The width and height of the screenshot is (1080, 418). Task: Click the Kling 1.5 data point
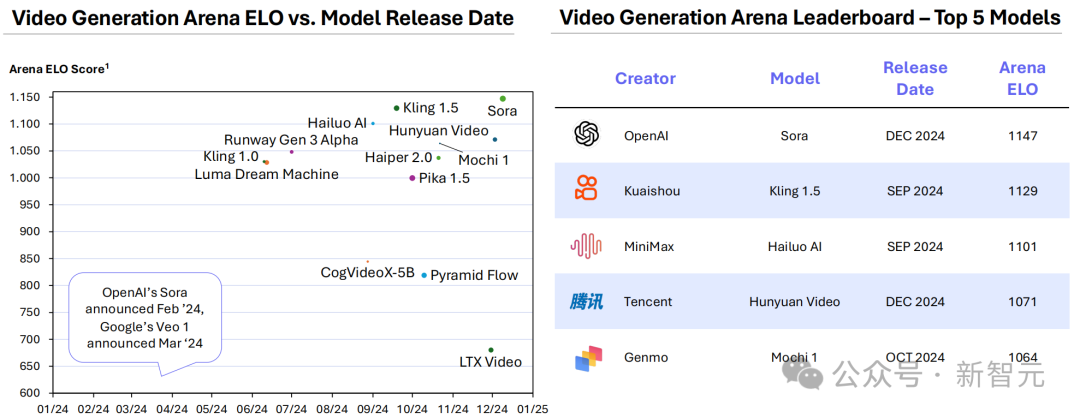[x=396, y=108]
